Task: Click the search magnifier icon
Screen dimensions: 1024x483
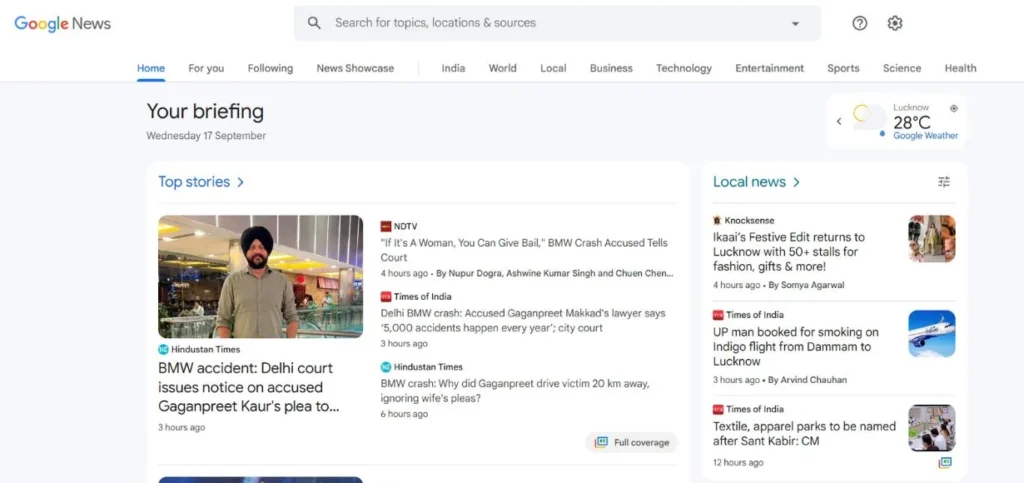Action: 314,23
